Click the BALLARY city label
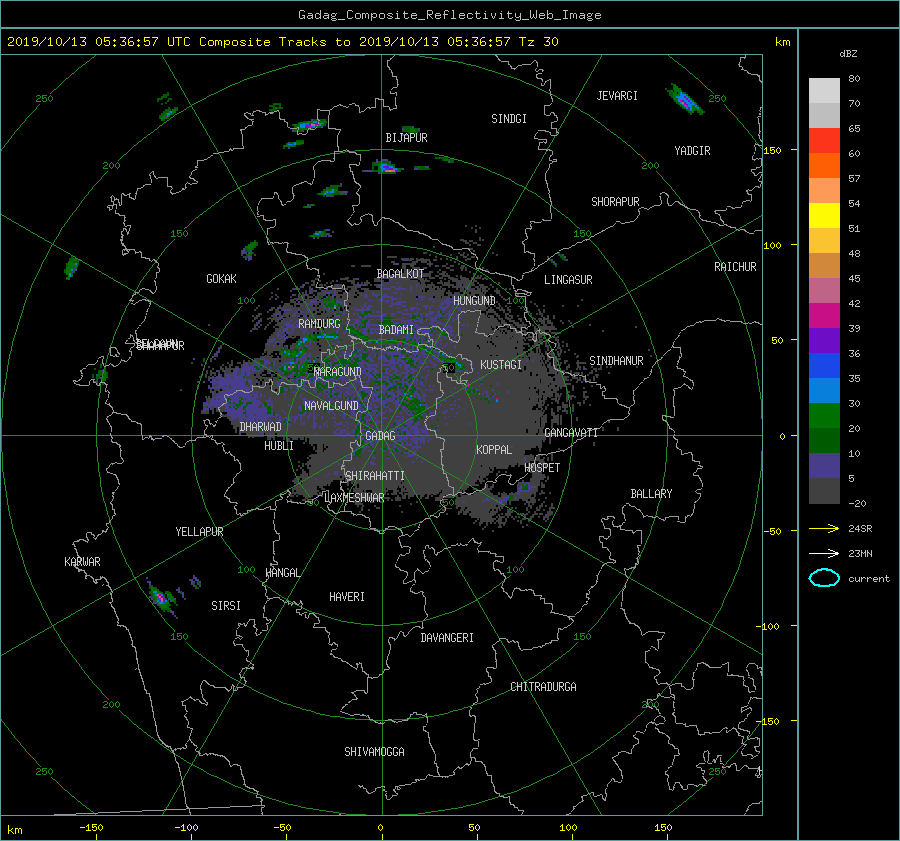The height and width of the screenshot is (841, 900). (651, 494)
